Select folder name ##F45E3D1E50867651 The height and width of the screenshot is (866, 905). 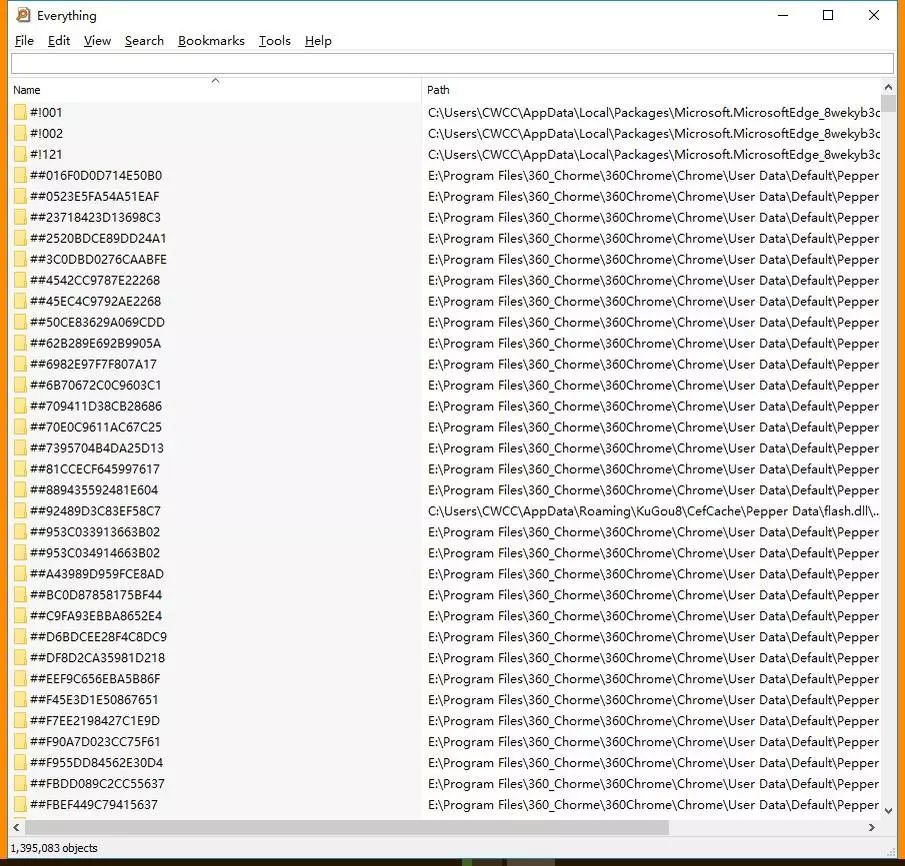click(94, 700)
